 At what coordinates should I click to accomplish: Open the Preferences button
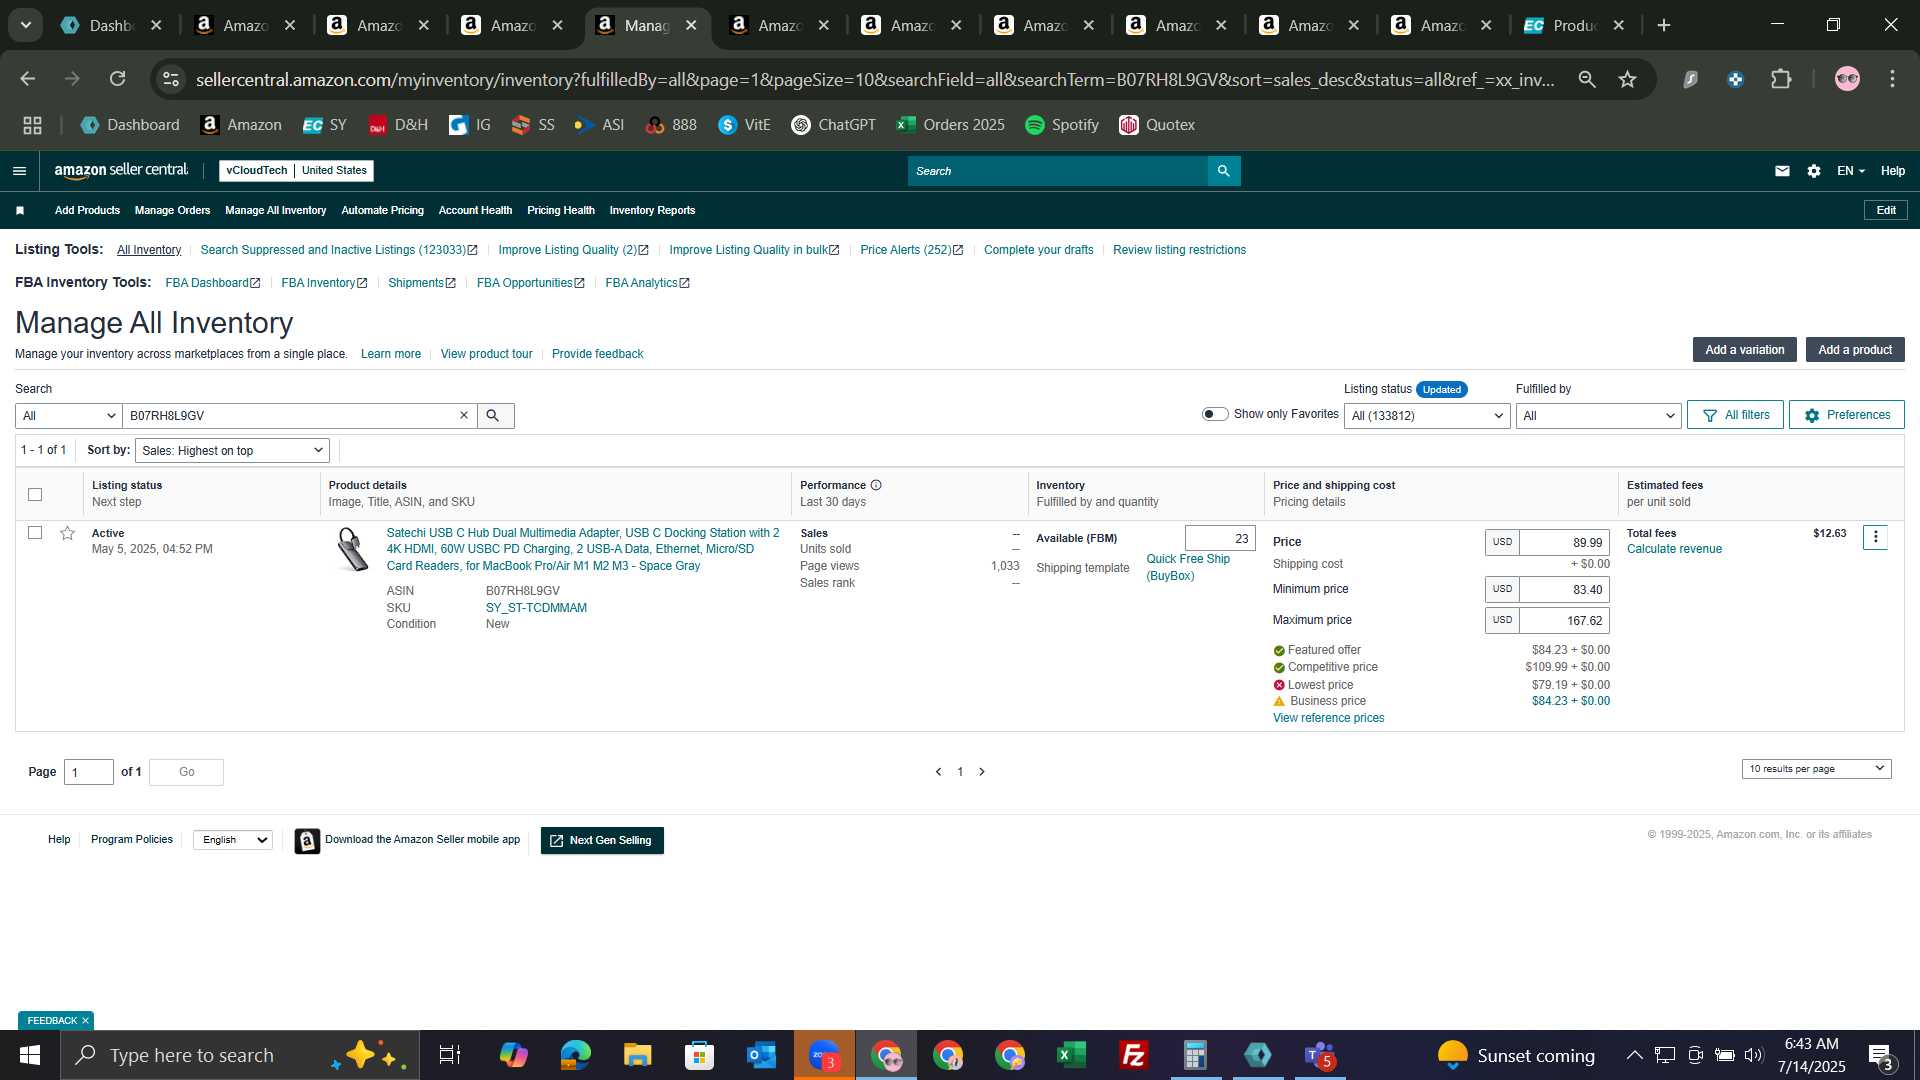1846,415
